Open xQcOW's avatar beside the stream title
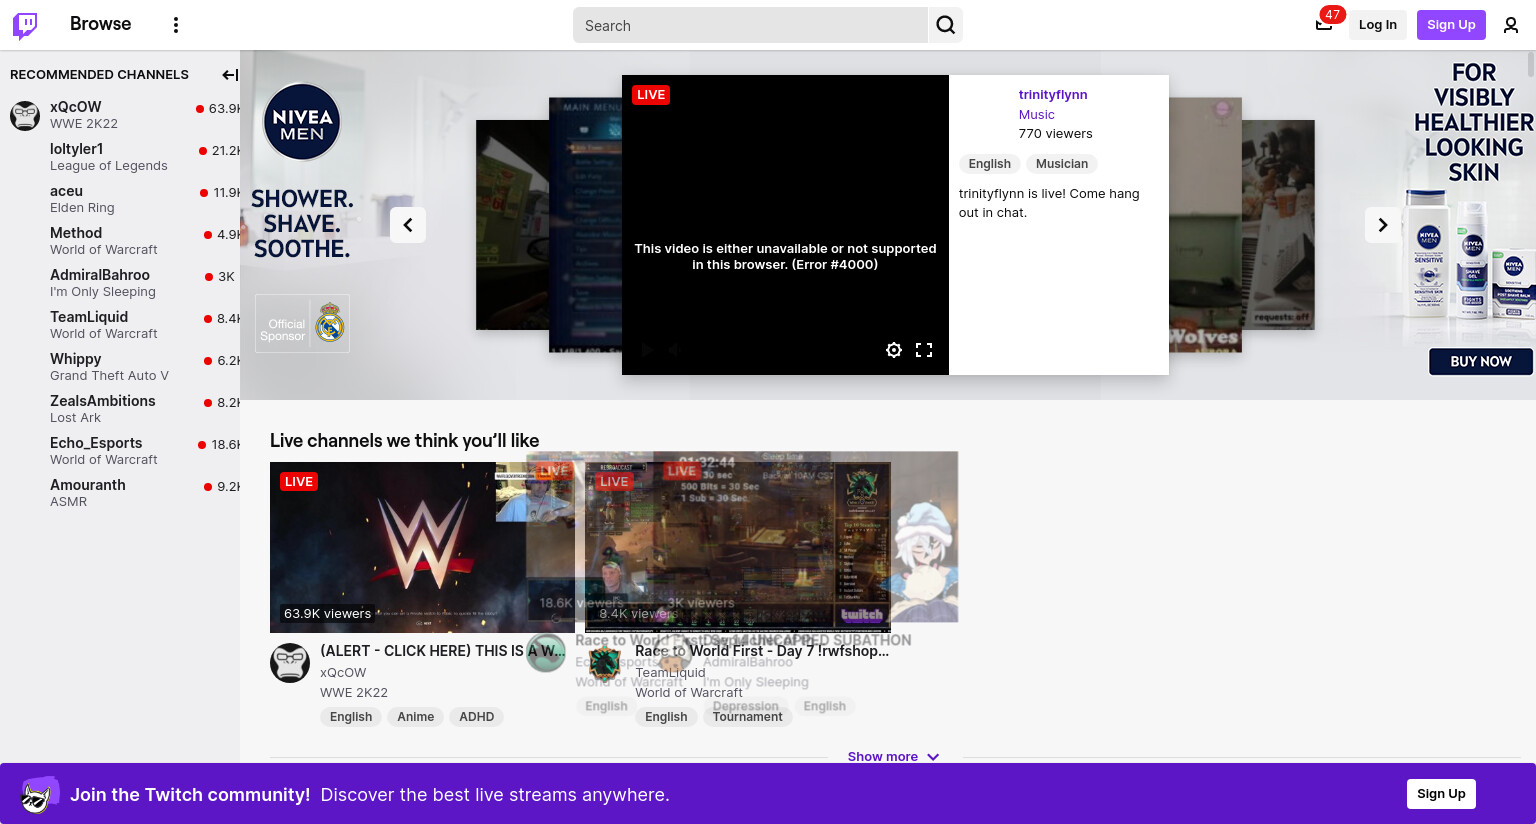Screen dimensions: 1536x824 (x=290, y=663)
